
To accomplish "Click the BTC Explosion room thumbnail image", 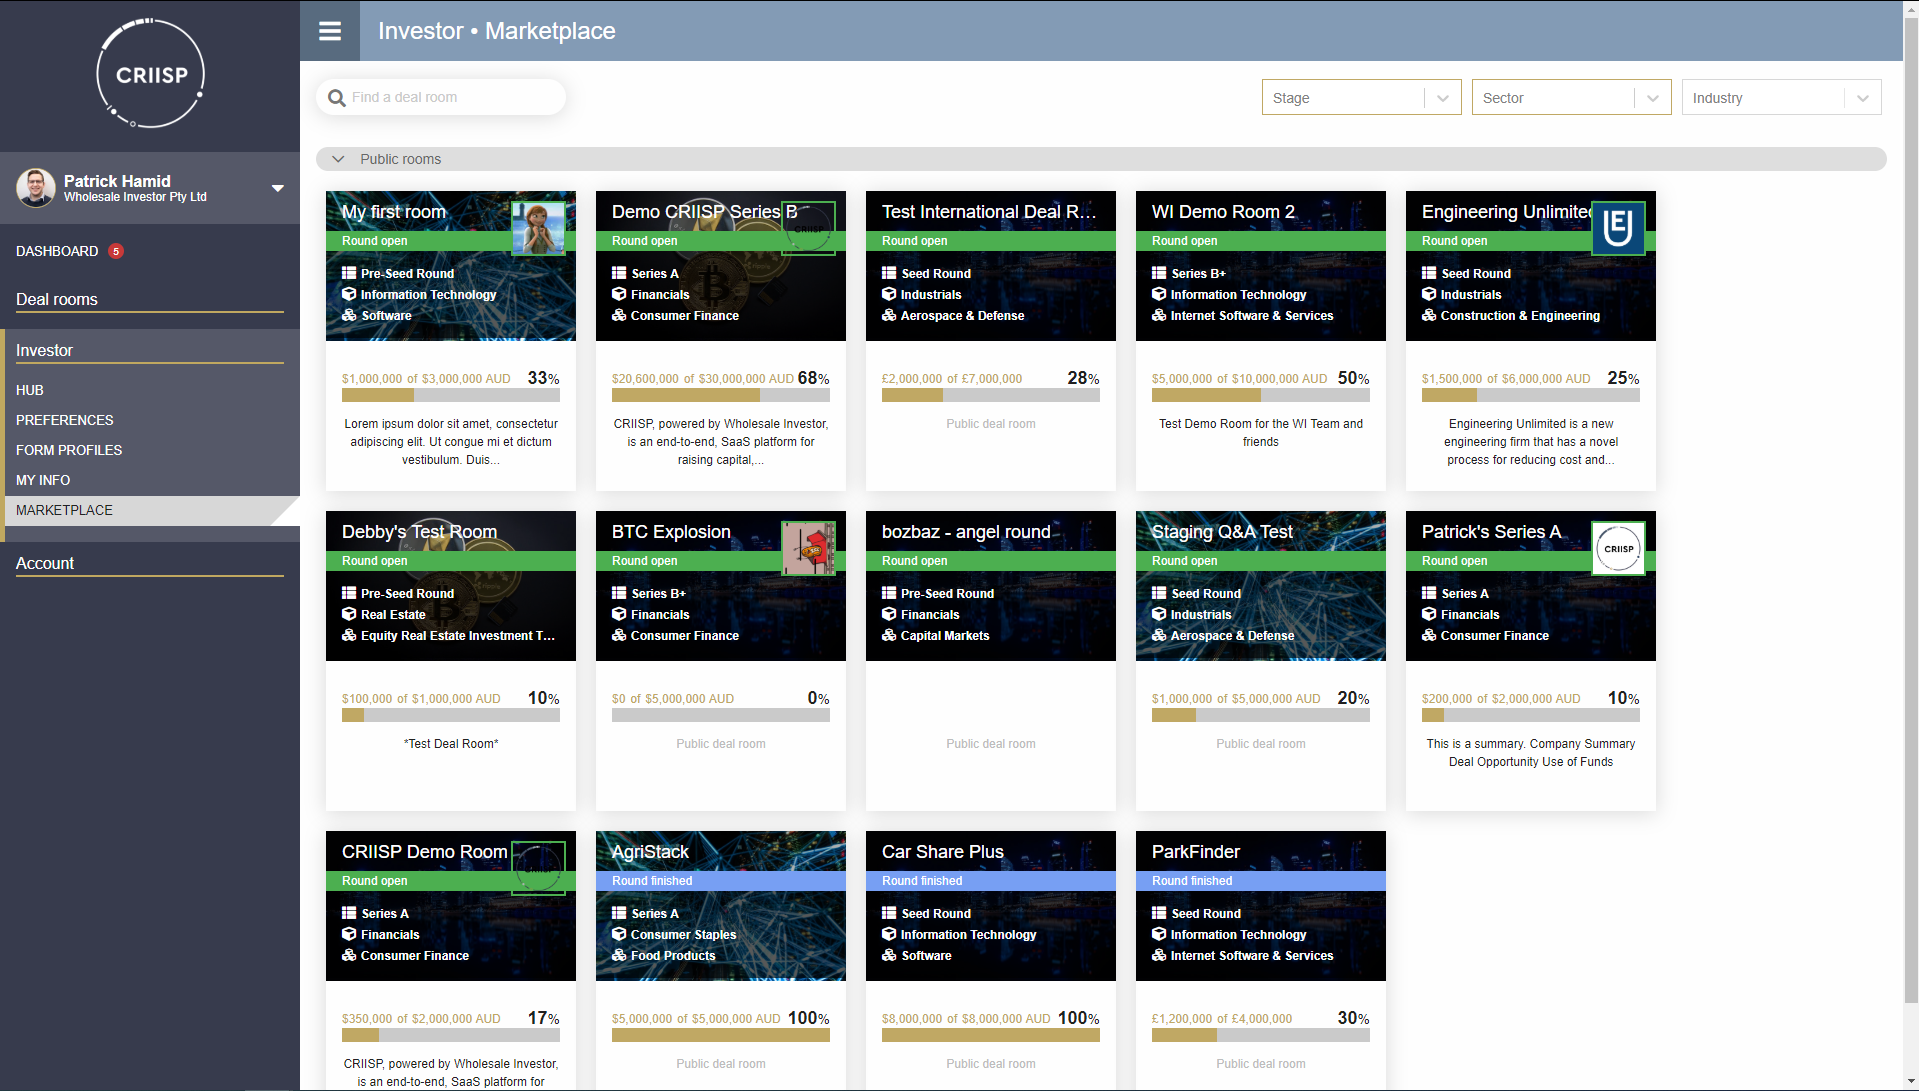I will pos(808,548).
